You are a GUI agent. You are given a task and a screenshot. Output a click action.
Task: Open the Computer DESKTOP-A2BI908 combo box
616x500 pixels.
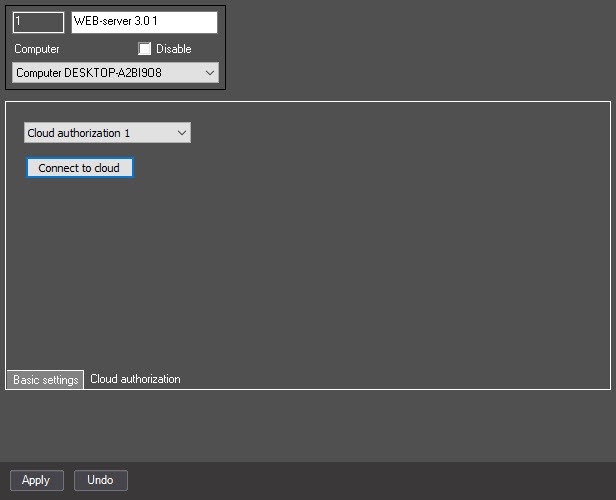pyautogui.click(x=116, y=73)
